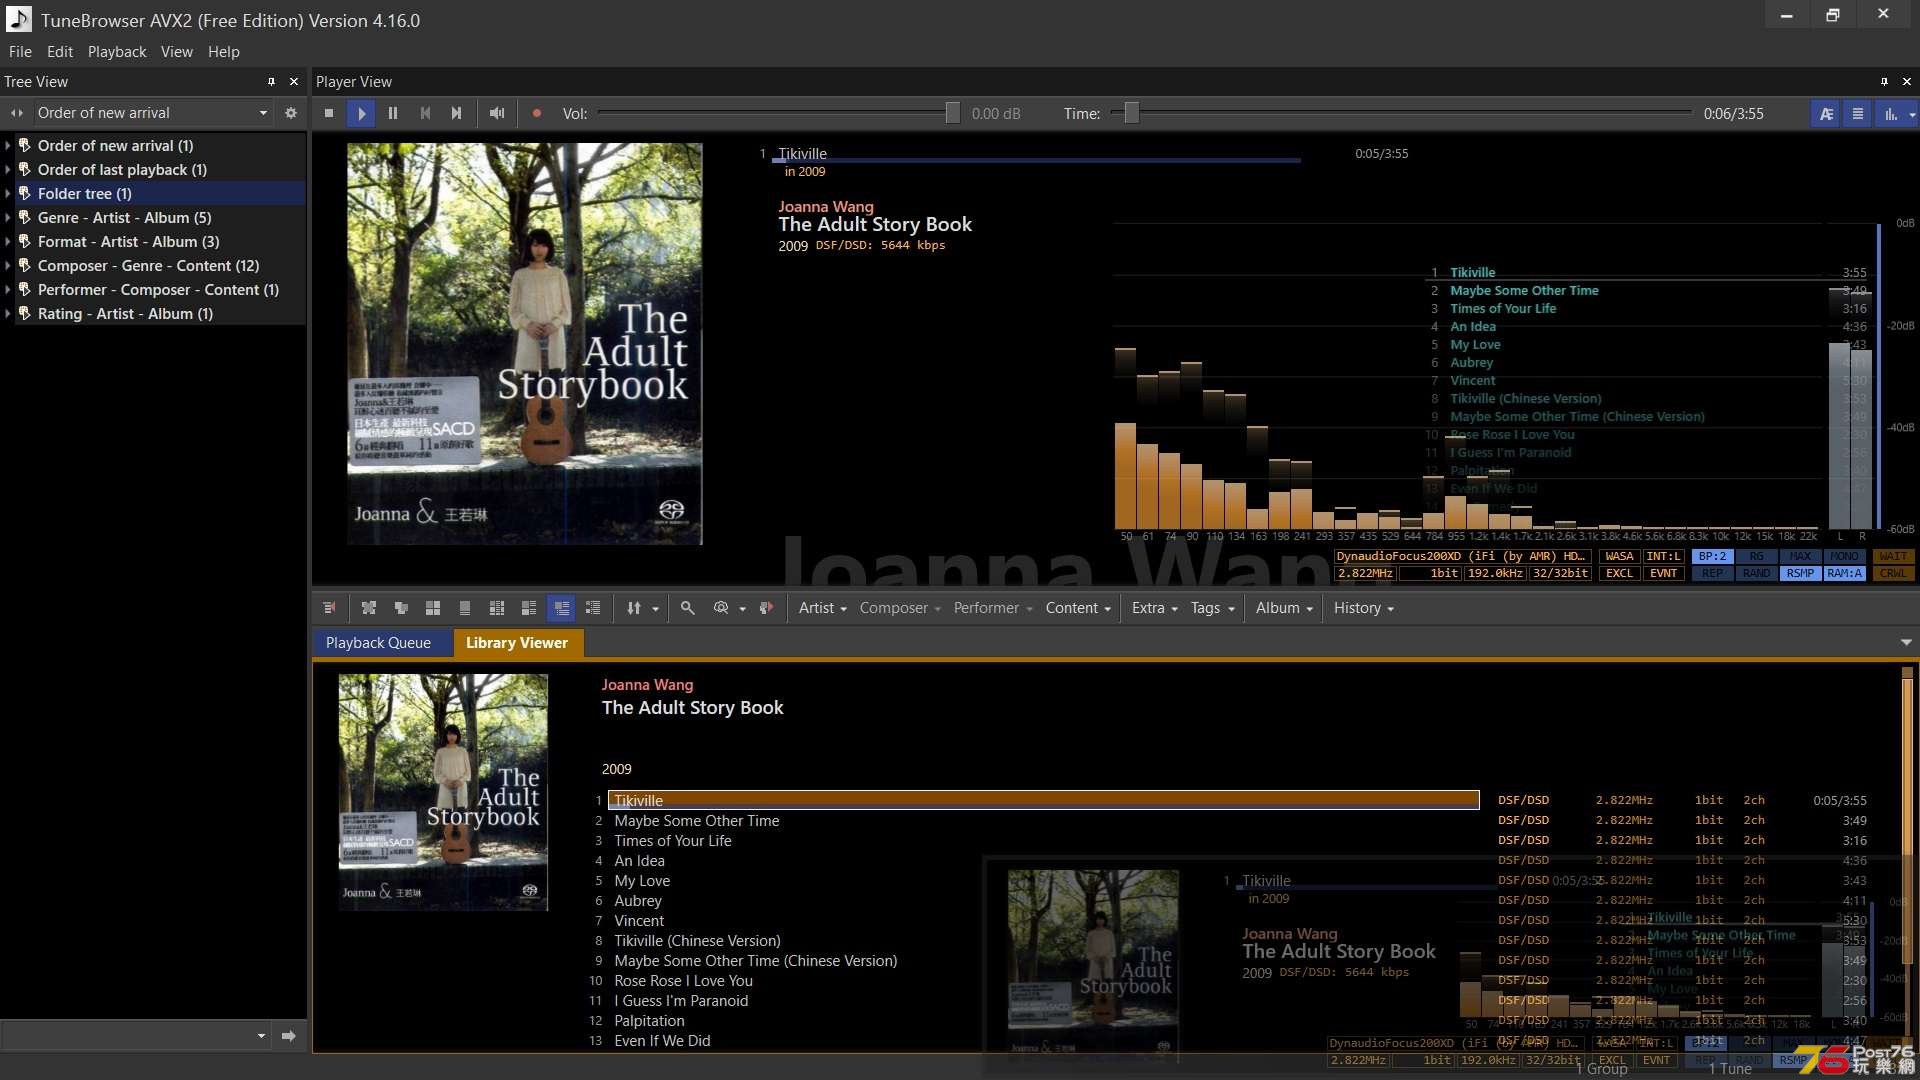Click the web search cloud icon
This screenshot has height=1080, width=1920.
tap(721, 608)
